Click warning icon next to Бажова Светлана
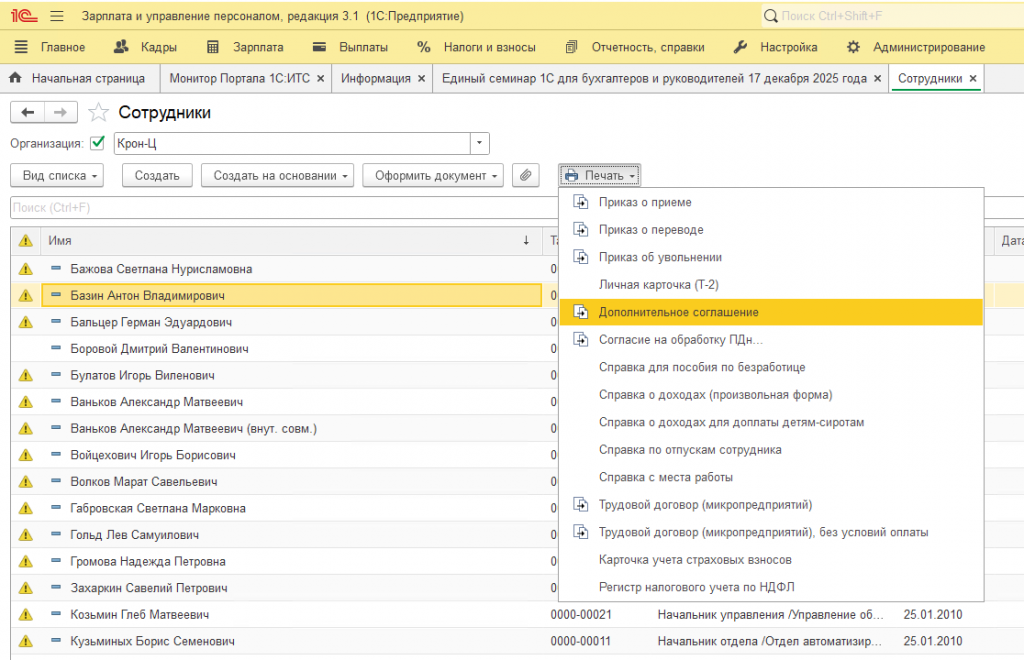1024x660 pixels. tap(26, 269)
